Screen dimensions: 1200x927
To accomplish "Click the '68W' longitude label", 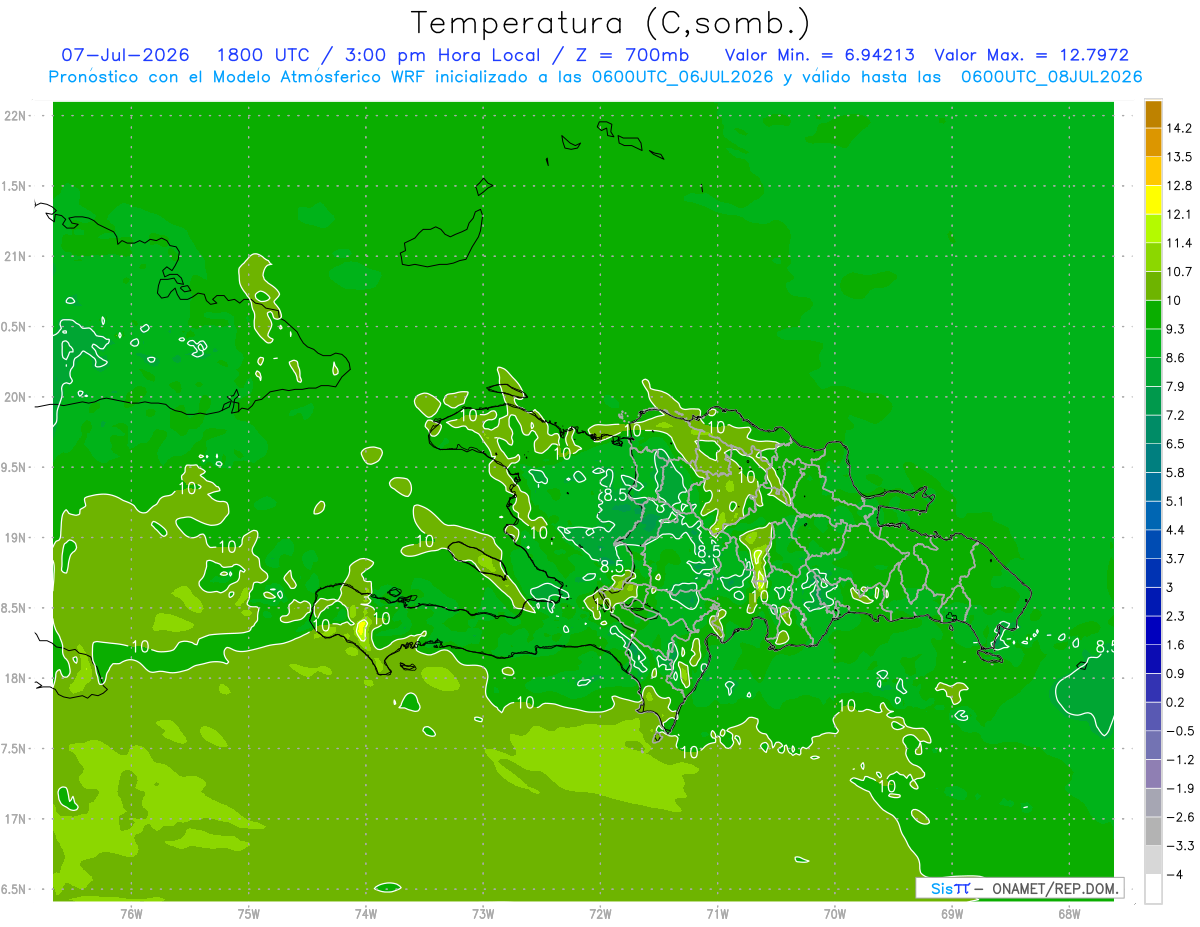I will [1068, 912].
